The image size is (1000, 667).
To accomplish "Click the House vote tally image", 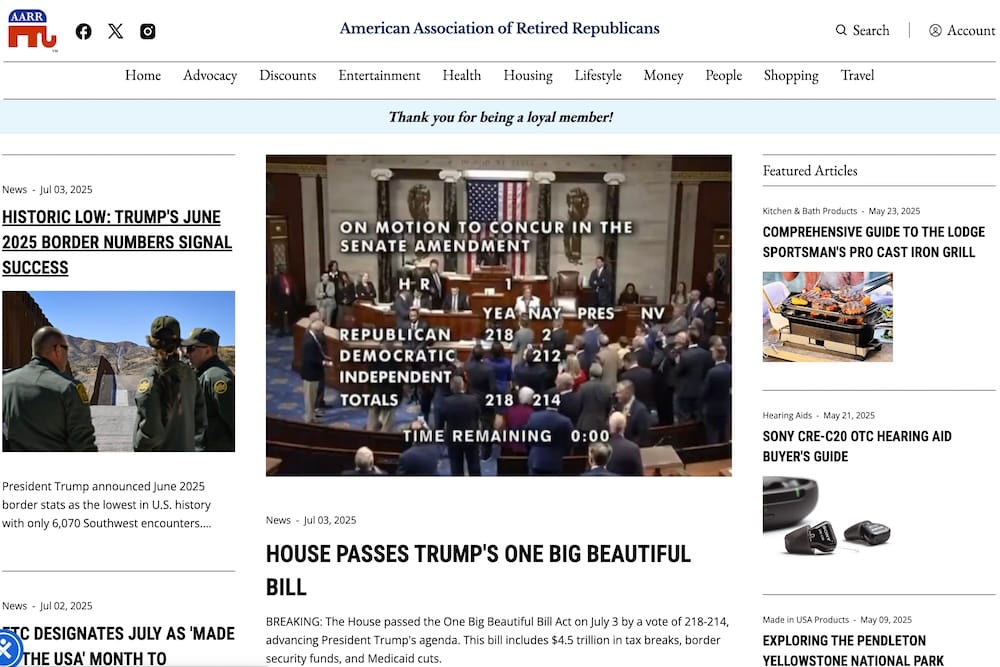I will pyautogui.click(x=498, y=315).
